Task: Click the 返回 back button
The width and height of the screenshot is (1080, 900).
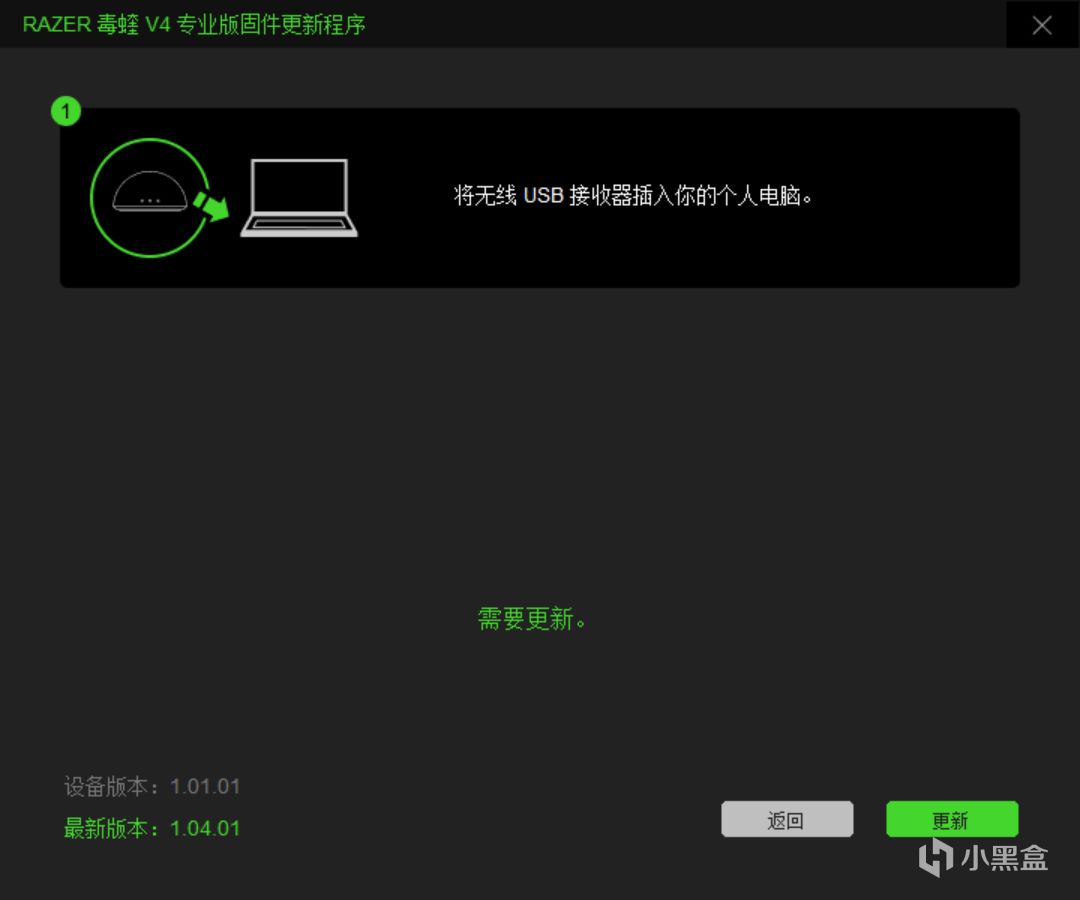Action: click(x=787, y=819)
